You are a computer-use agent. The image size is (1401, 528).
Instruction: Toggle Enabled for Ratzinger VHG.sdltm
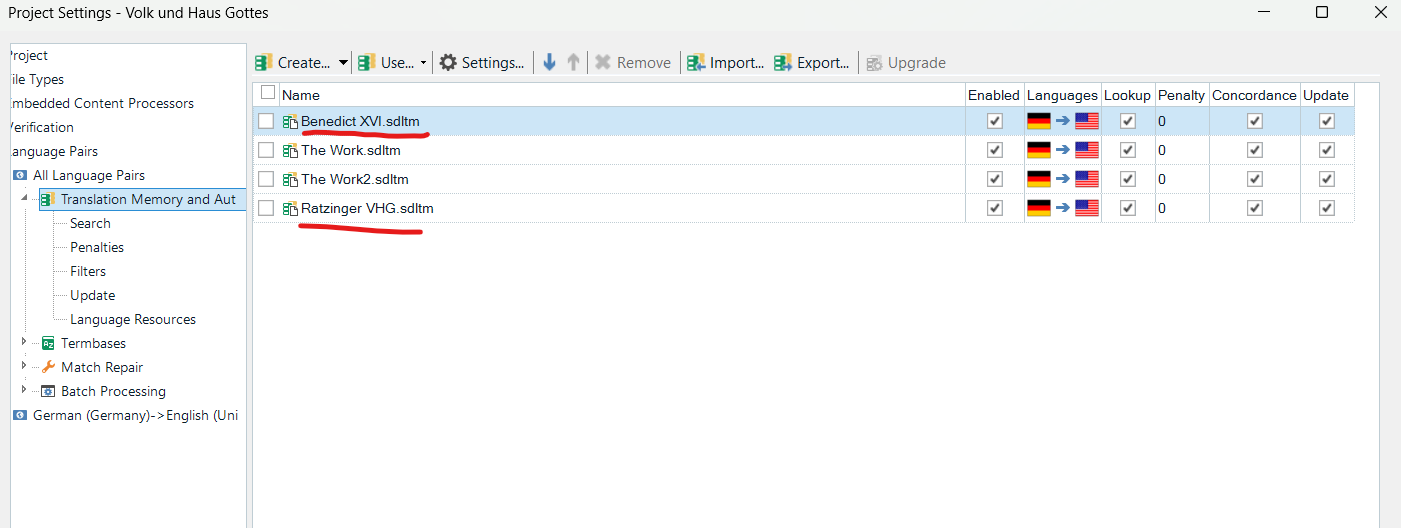[x=994, y=208]
